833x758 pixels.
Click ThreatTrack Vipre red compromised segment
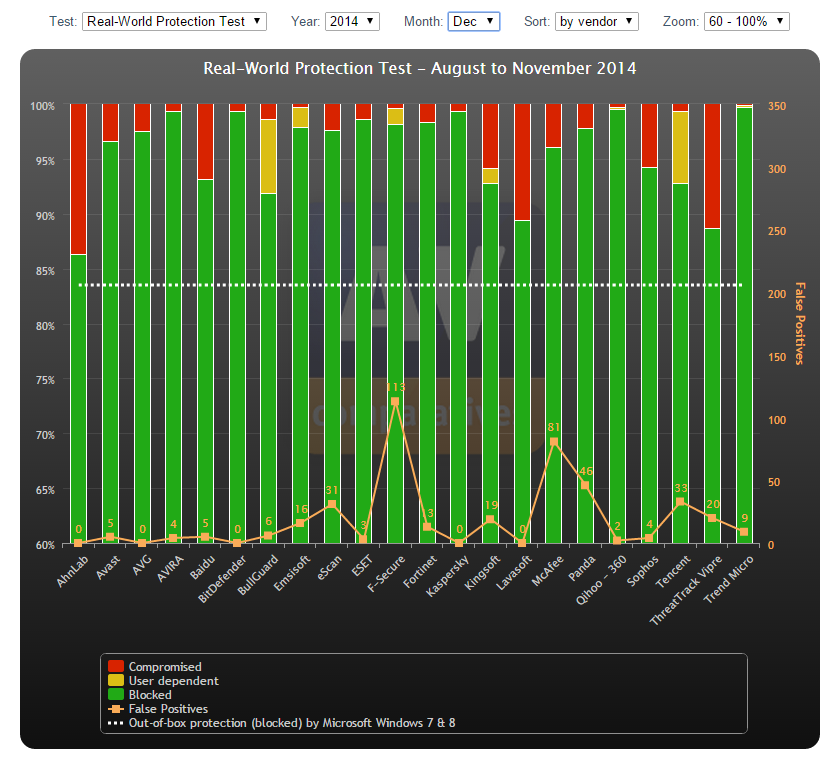(x=712, y=166)
